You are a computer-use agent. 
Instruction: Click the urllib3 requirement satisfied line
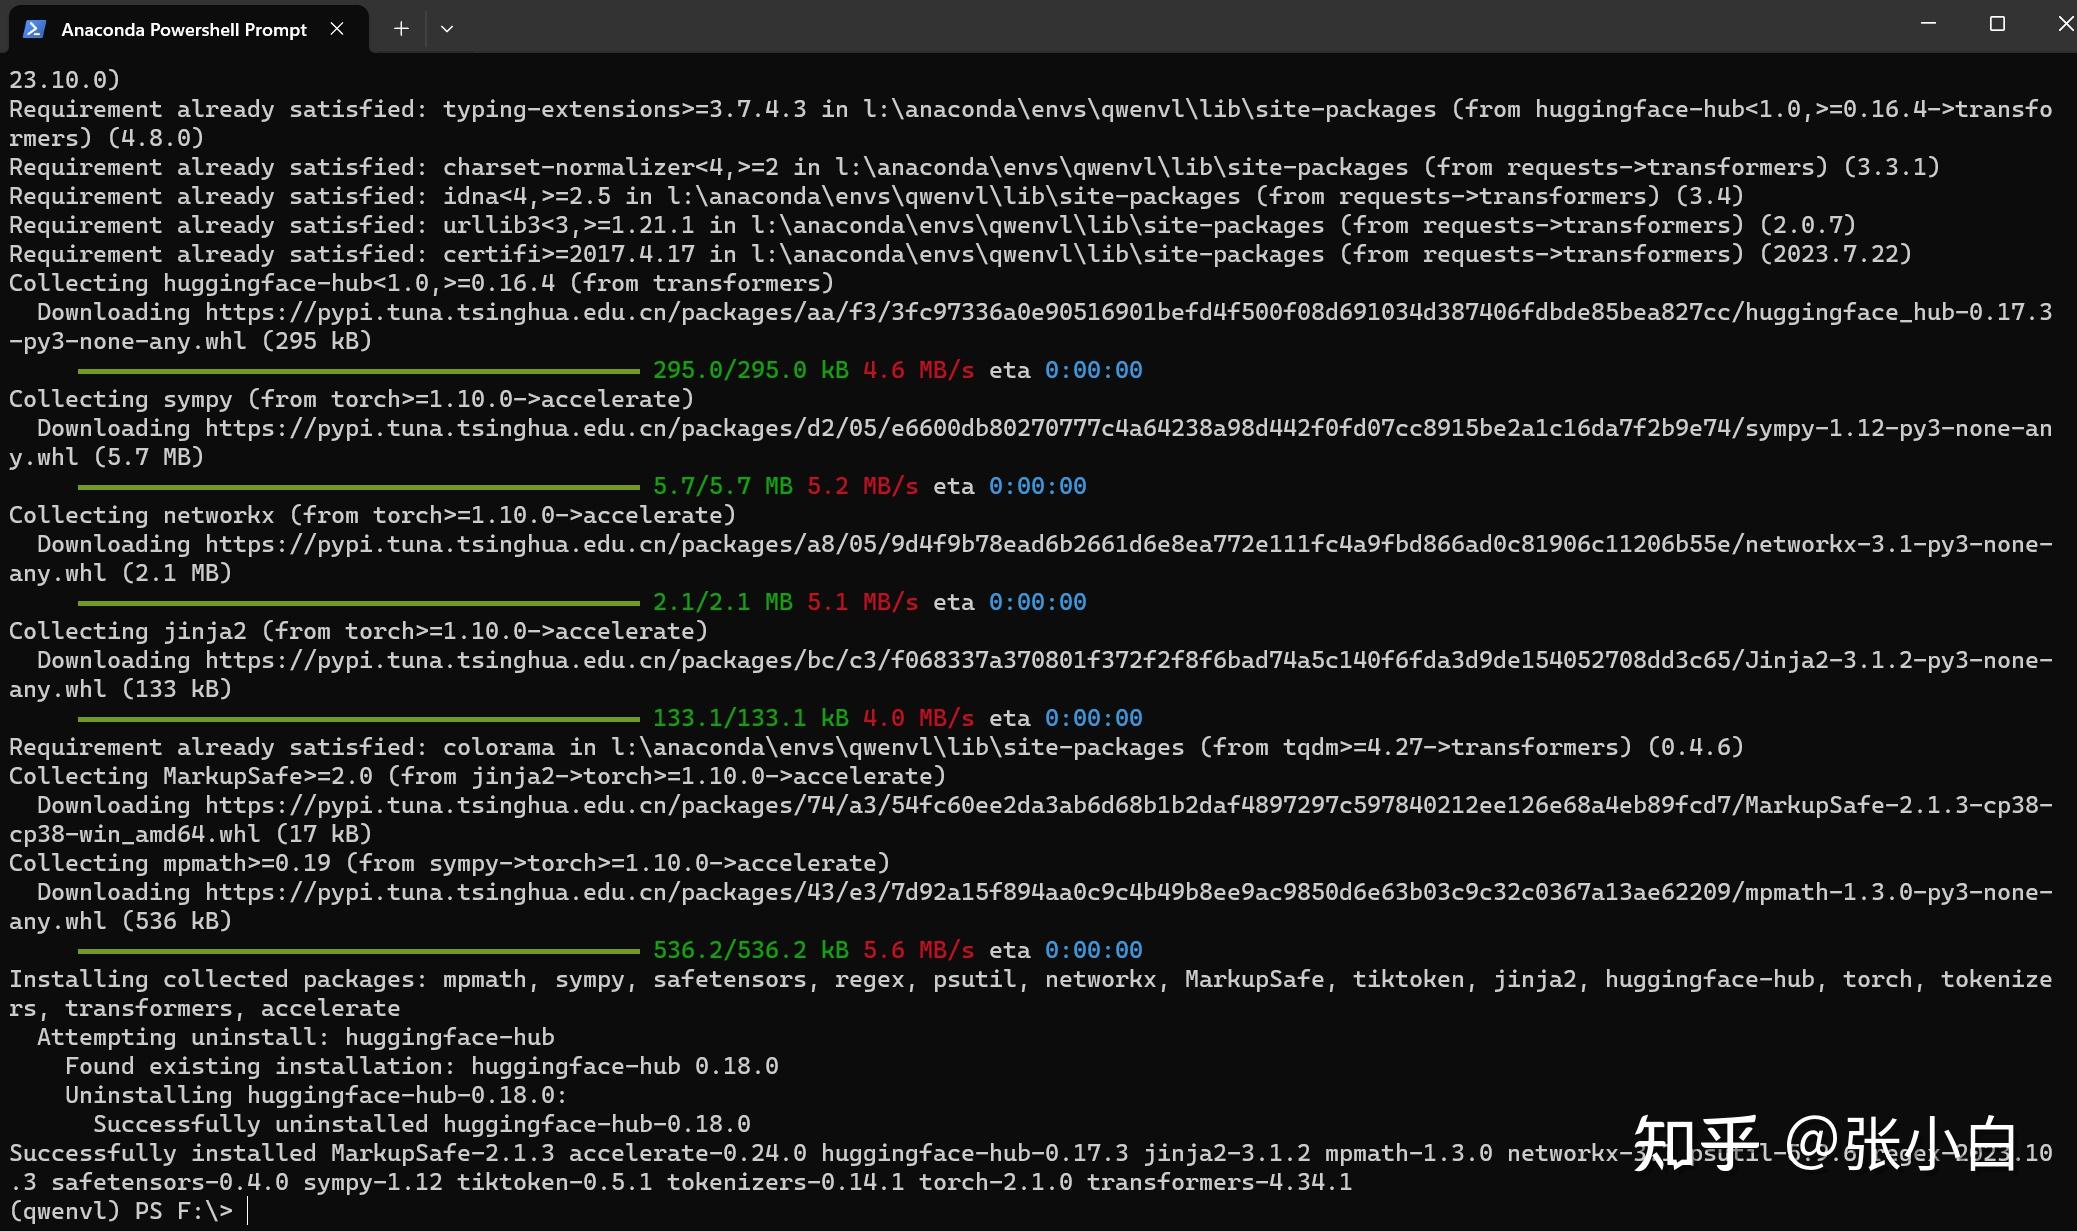tap(932, 226)
